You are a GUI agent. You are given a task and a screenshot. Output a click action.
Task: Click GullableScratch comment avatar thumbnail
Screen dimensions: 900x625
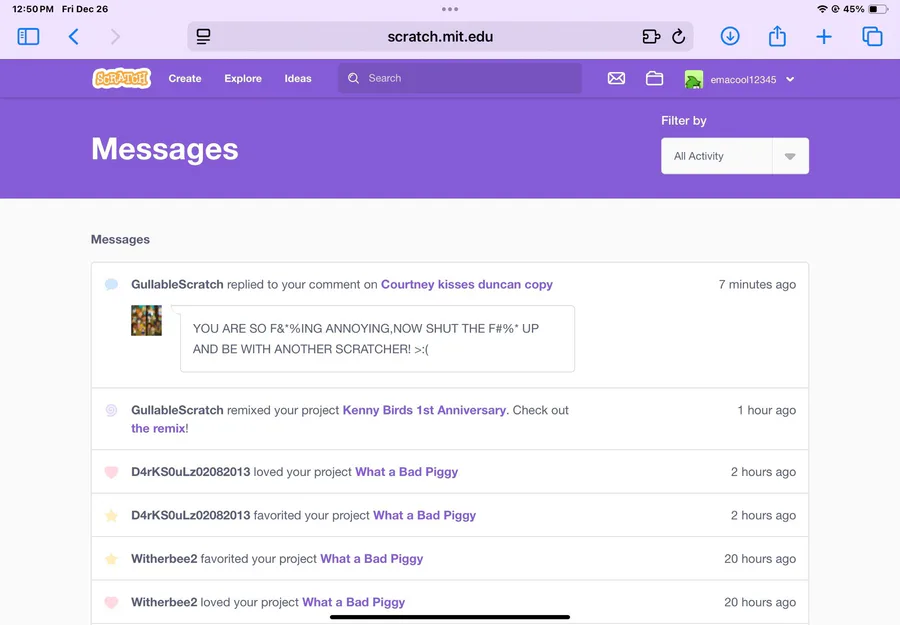tap(146, 320)
